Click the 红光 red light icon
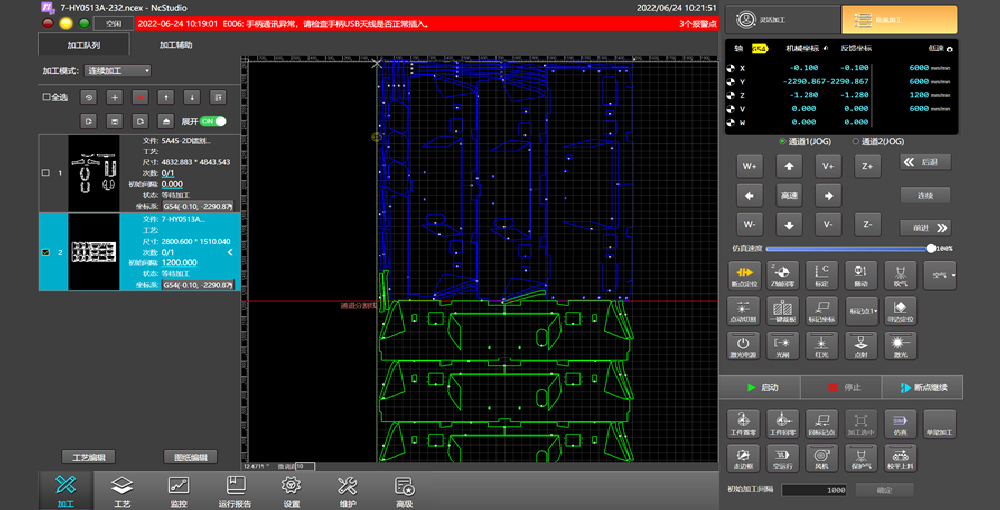 pos(822,346)
